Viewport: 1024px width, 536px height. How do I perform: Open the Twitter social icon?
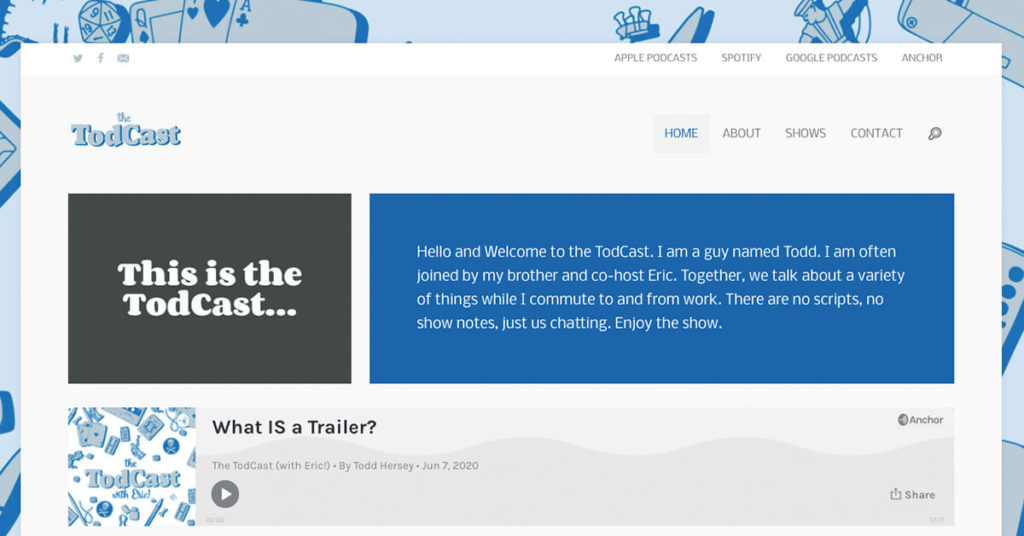point(78,58)
